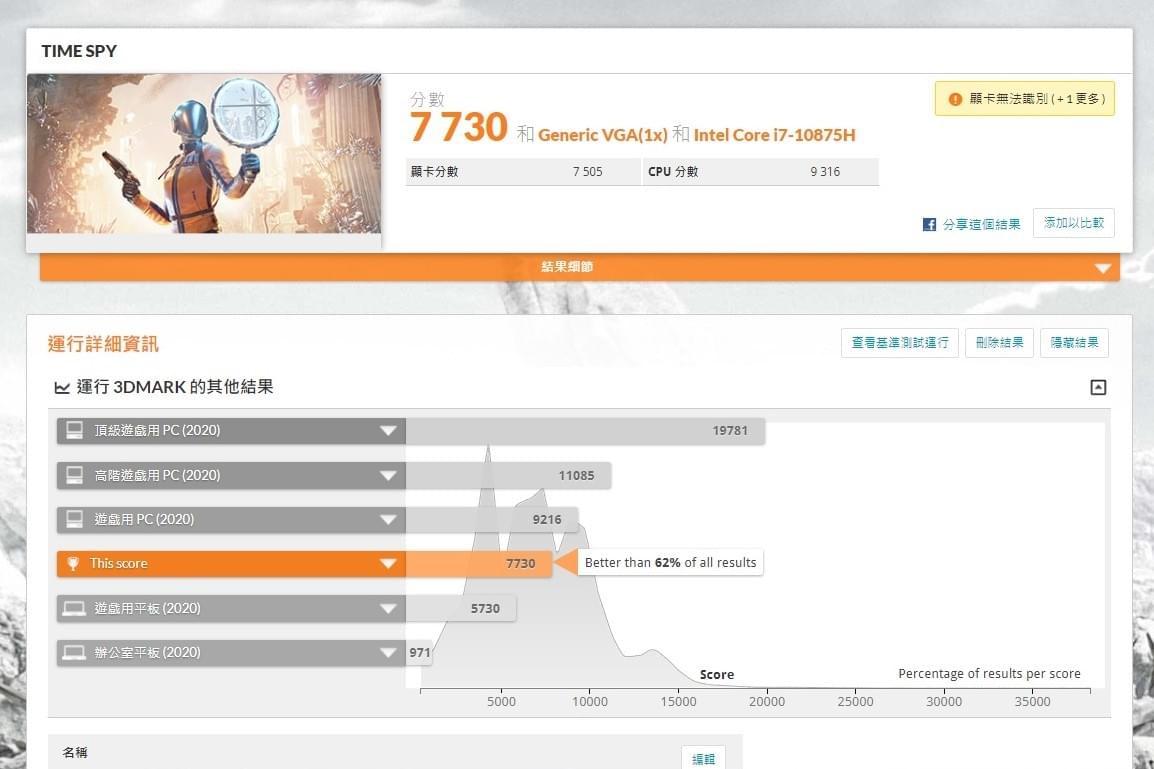This screenshot has height=769, width=1154.
Task: Click the 隱藏結果 button
Action: tap(1075, 343)
